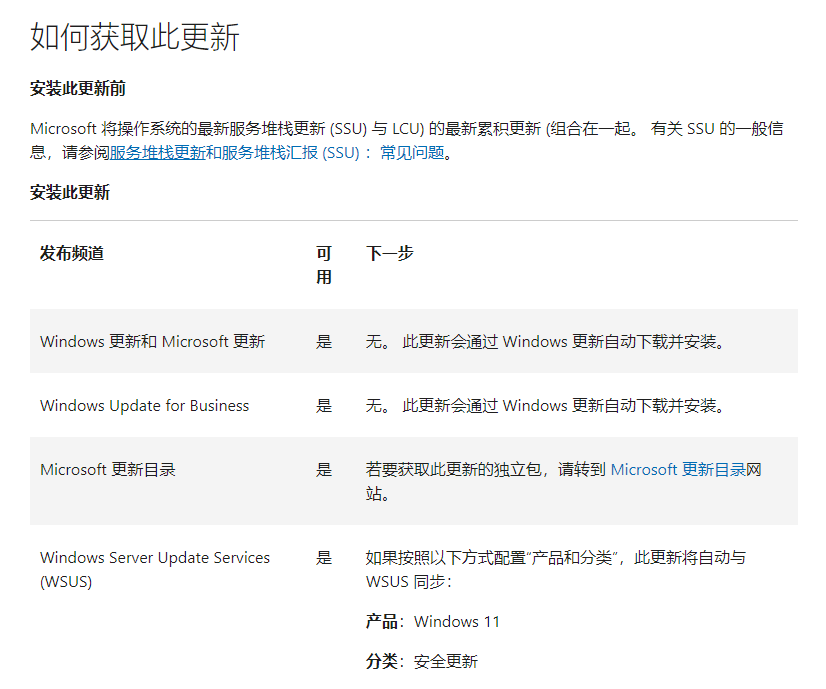Image resolution: width=826 pixels, height=689 pixels.
Task: Click the 产品：Windows 11 line
Action: [x=432, y=622]
